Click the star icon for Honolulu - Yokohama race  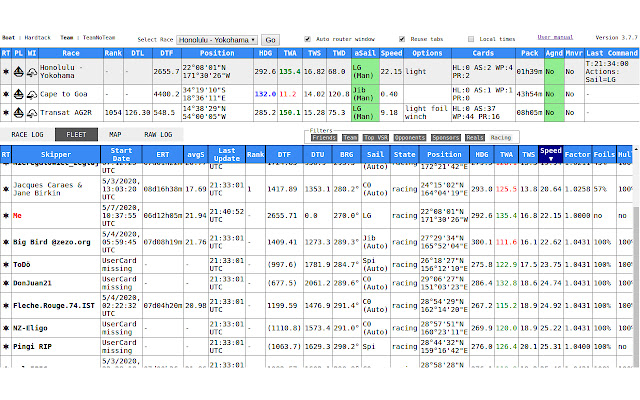click(6, 71)
